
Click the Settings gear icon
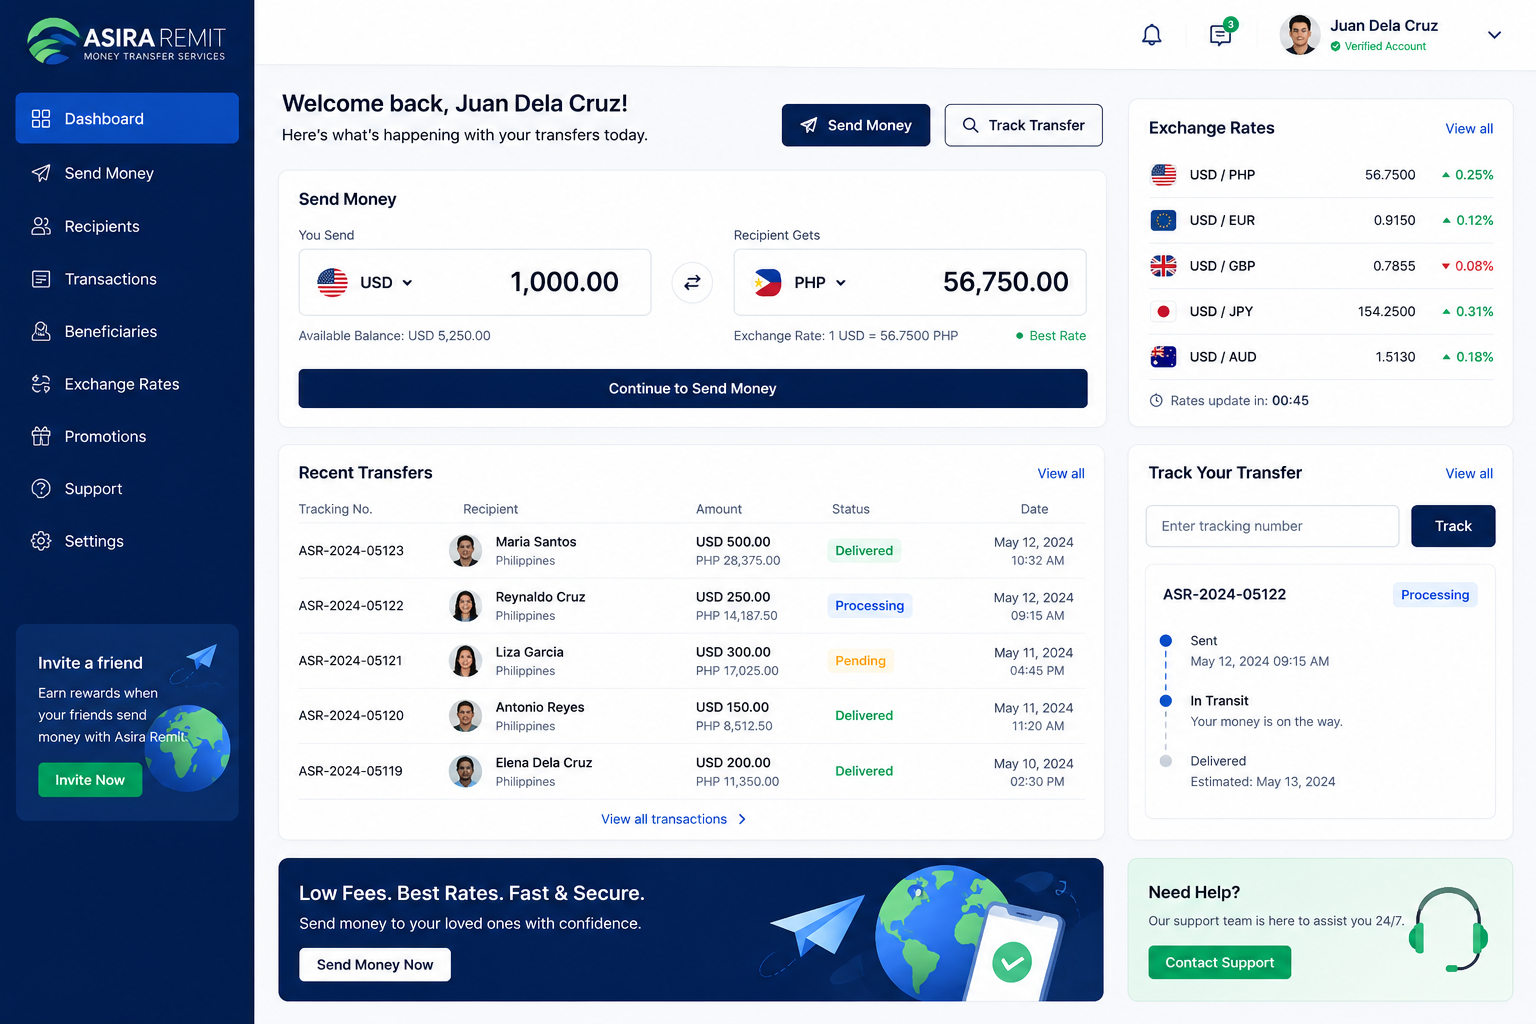click(41, 541)
